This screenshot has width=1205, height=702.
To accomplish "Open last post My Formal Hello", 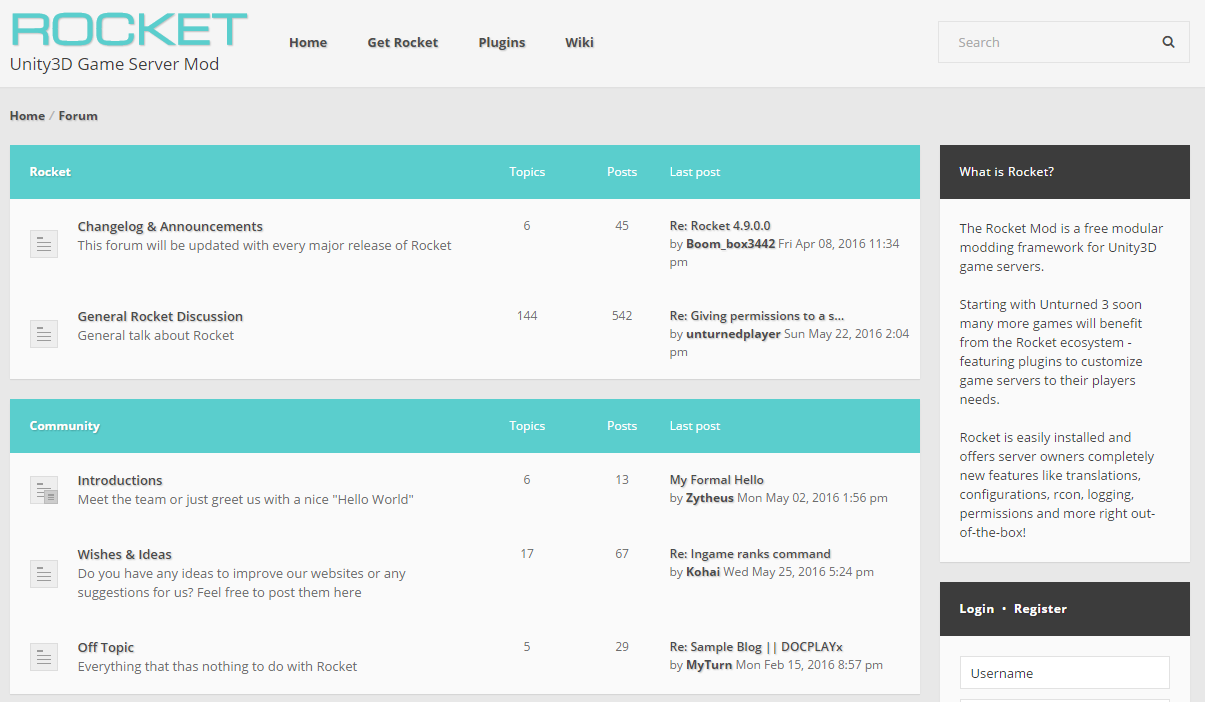I will pyautogui.click(x=717, y=480).
